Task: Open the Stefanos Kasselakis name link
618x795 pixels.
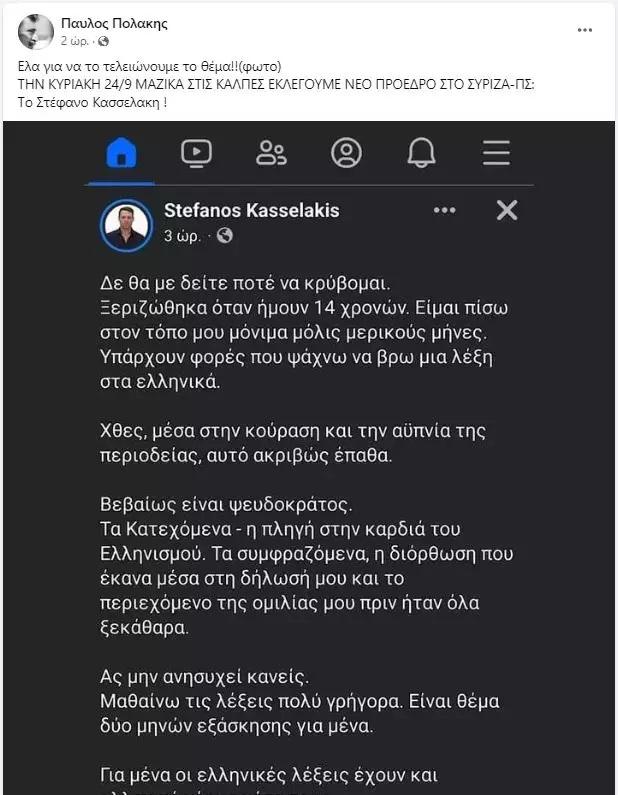Action: pyautogui.click(x=251, y=210)
